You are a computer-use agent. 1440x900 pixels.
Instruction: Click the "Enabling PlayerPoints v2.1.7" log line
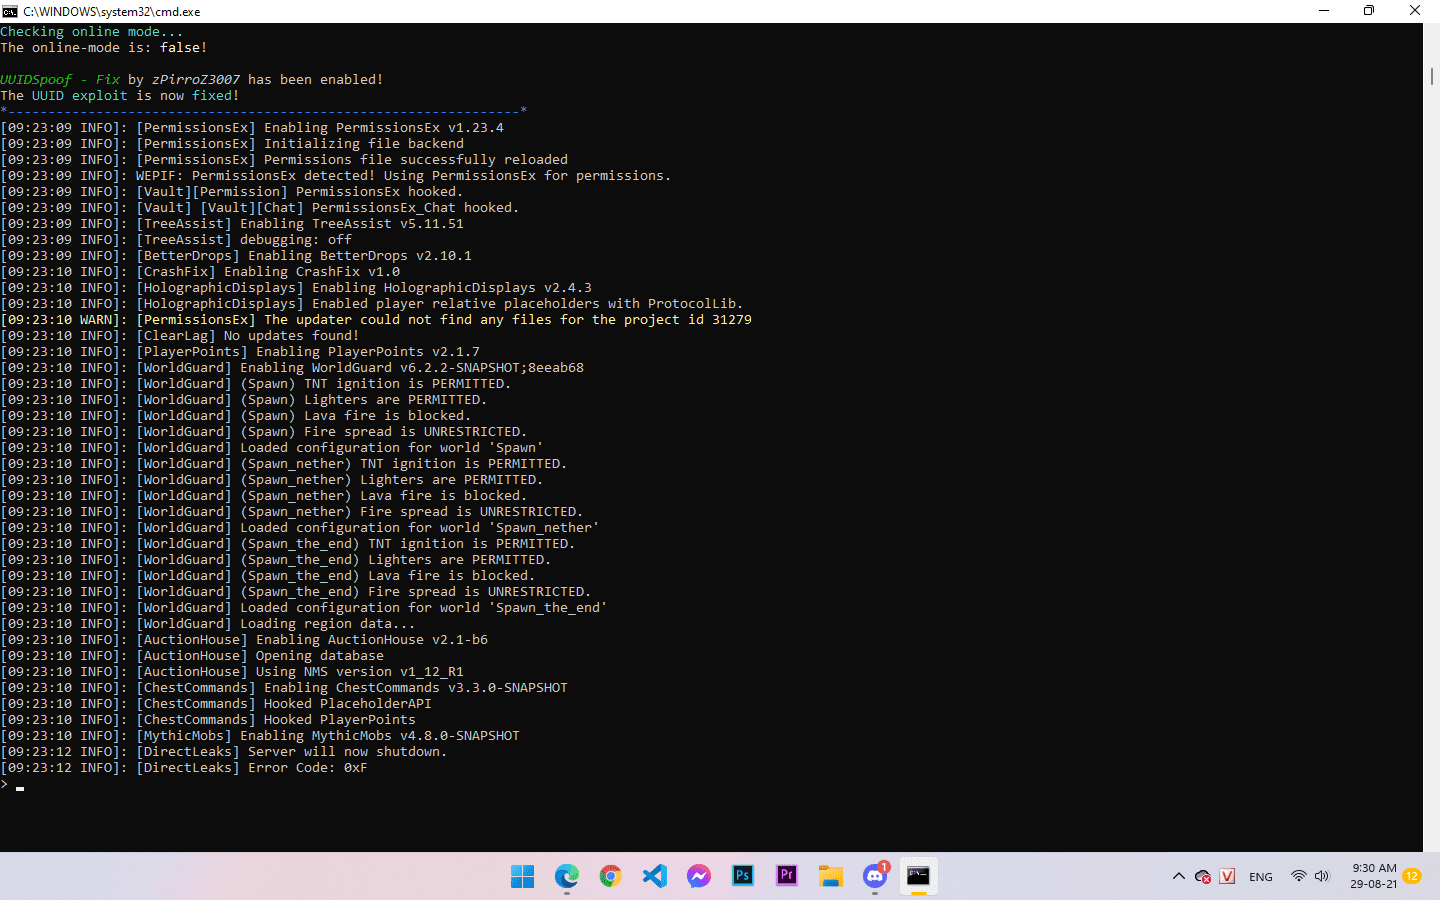pos(240,352)
